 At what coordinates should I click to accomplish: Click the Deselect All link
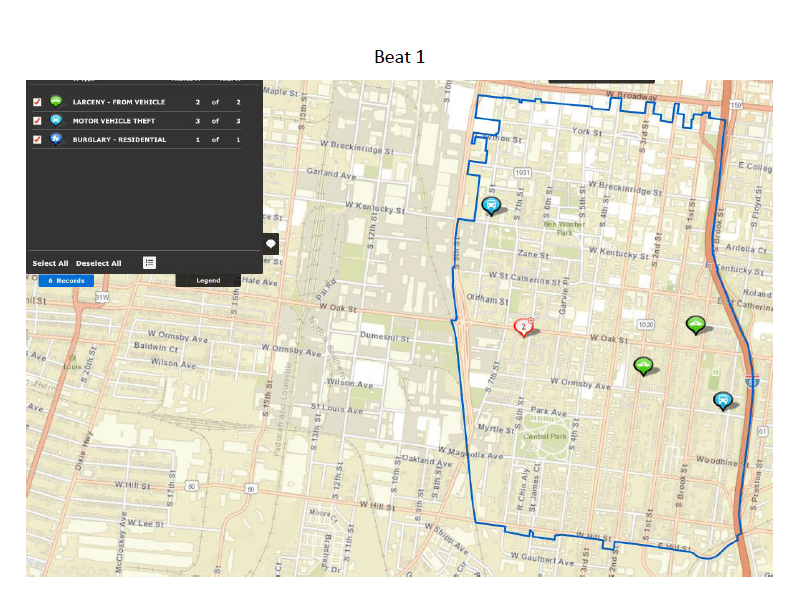[98, 263]
